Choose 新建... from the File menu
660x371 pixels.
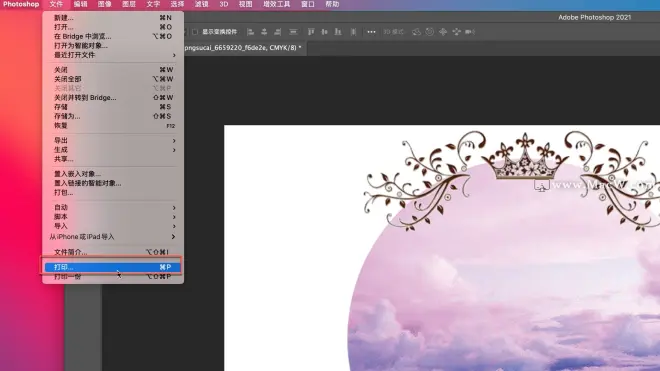click(113, 18)
